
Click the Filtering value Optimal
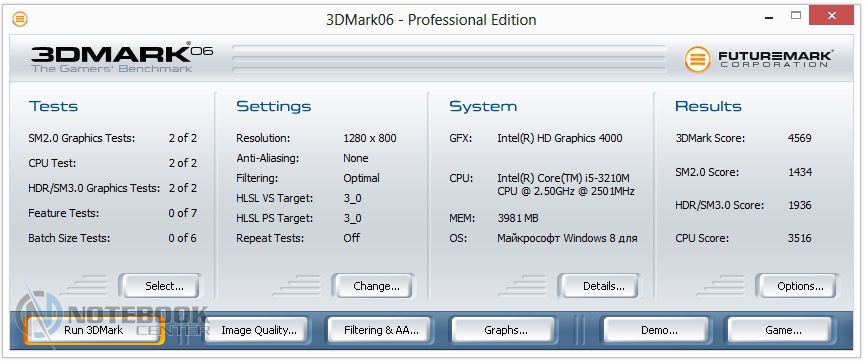pos(361,178)
